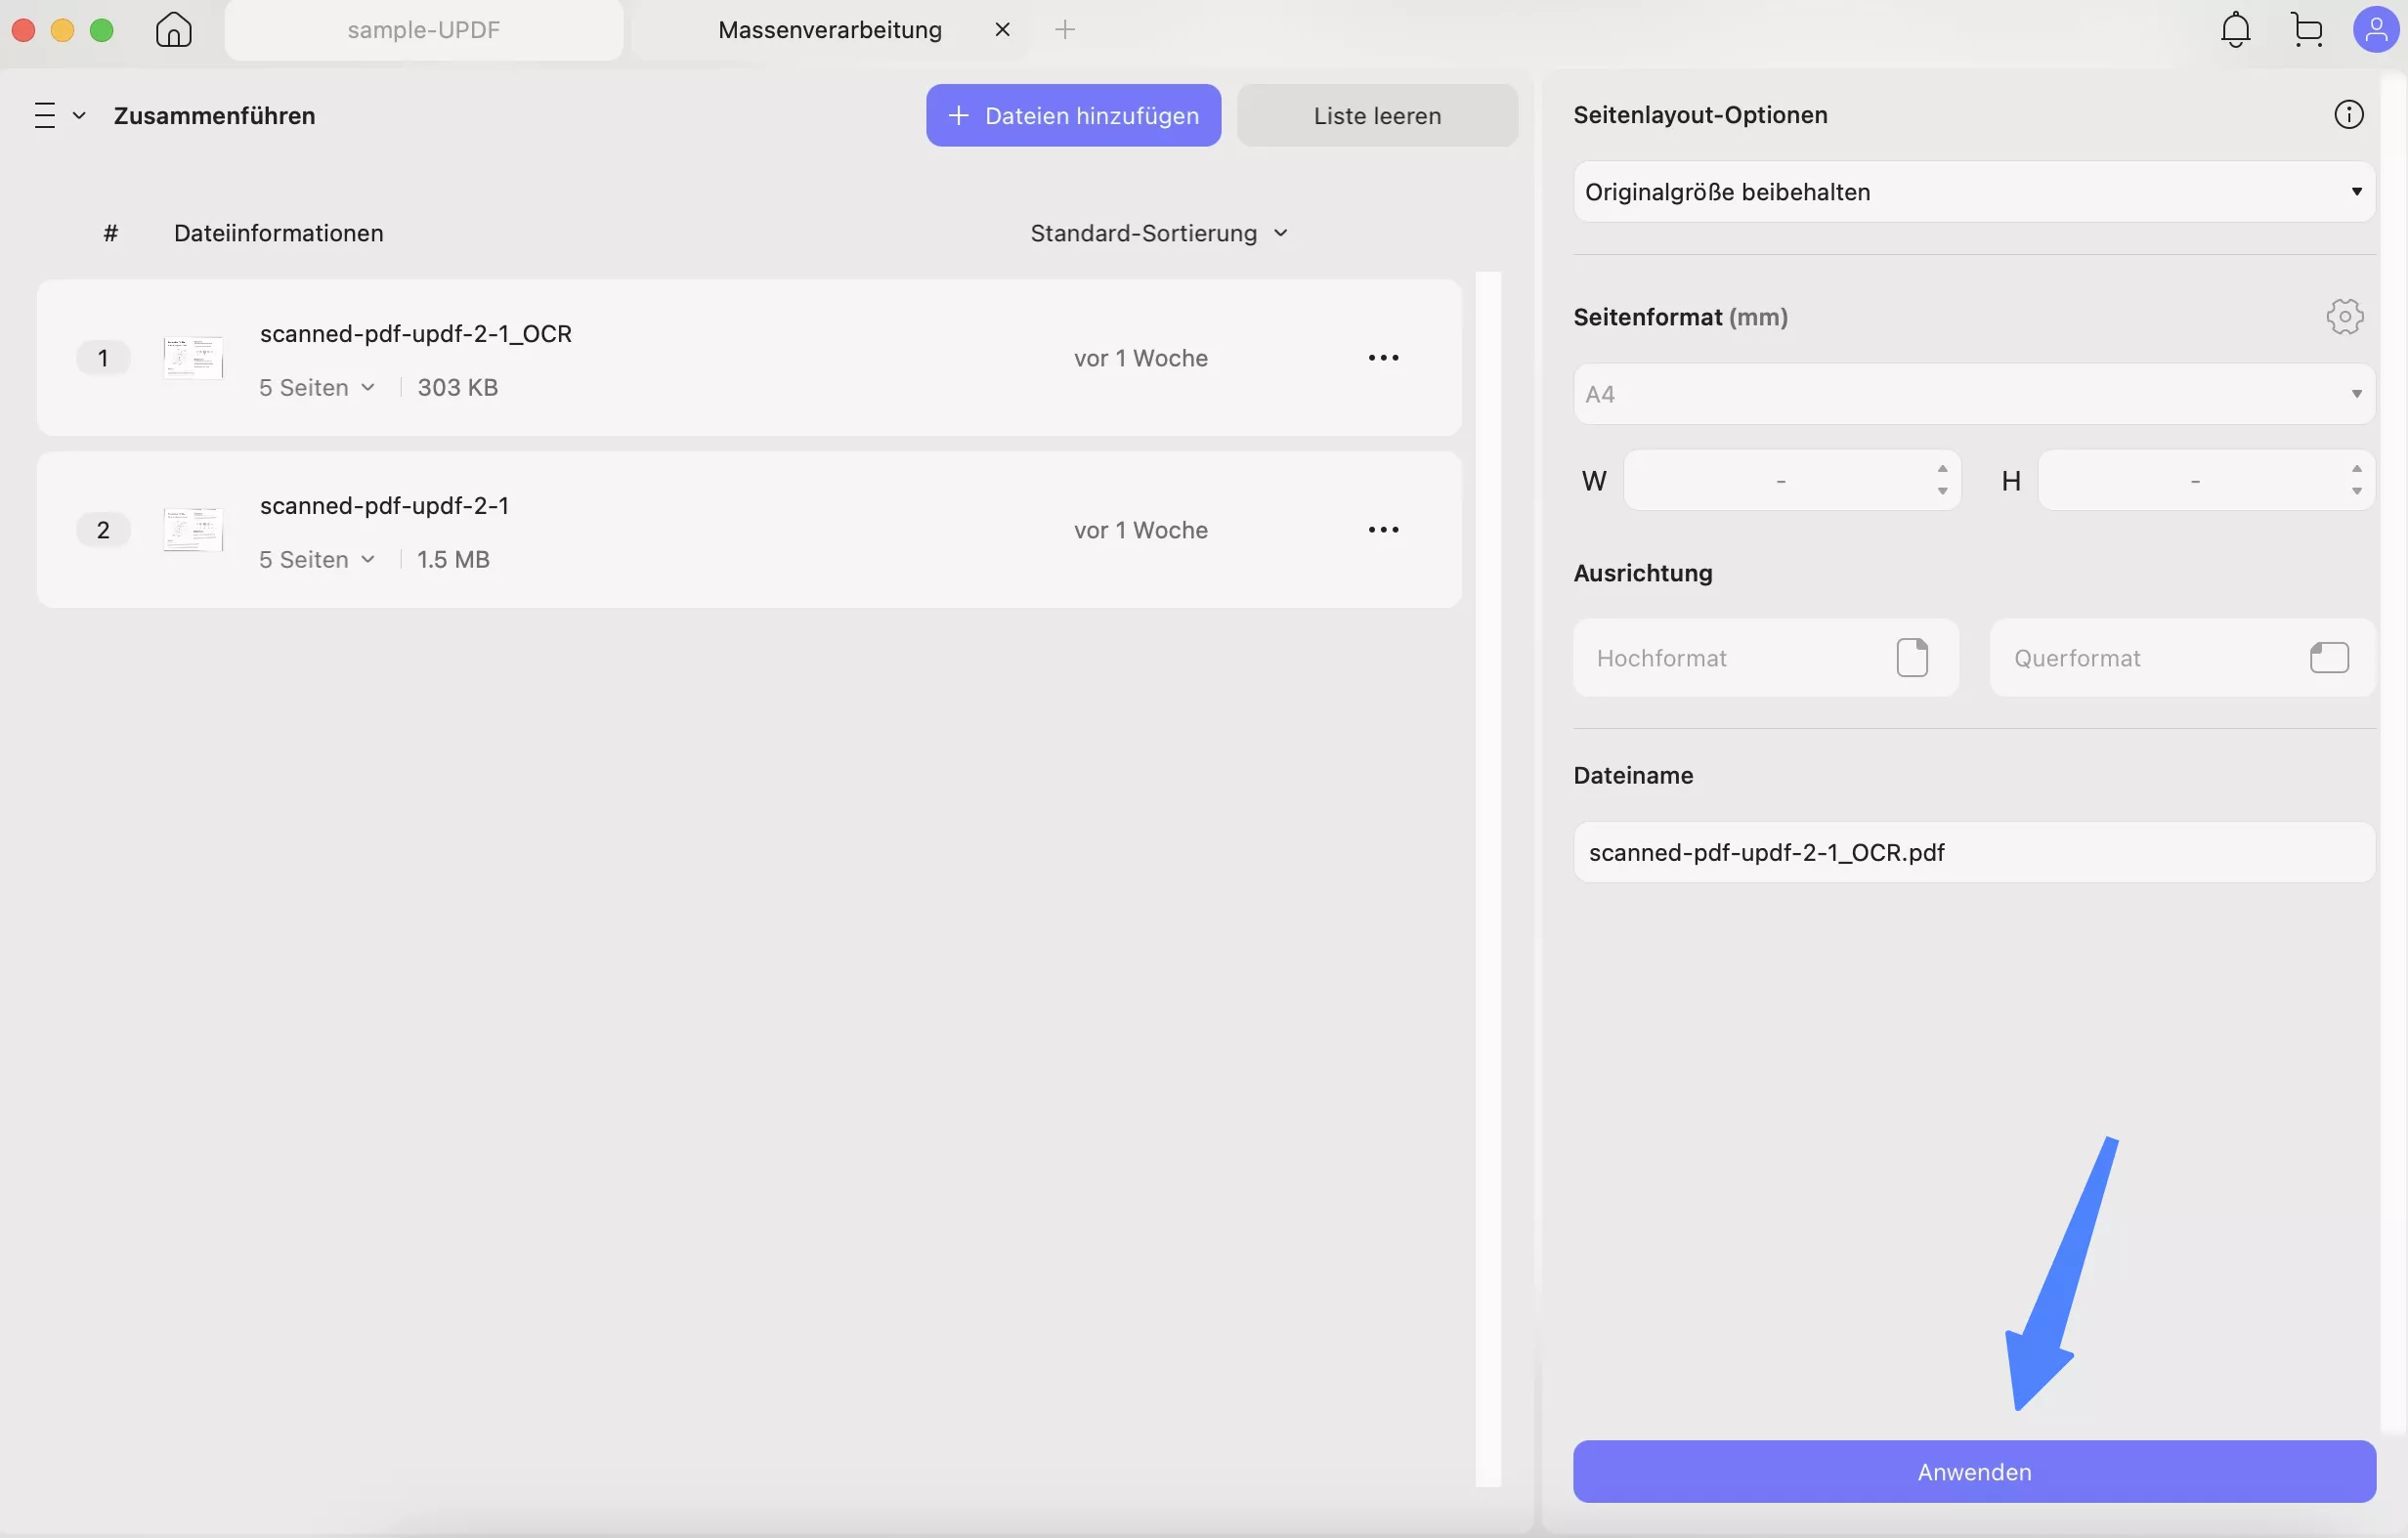Go to the home screen icon
Viewport: 2408px width, 1538px height.
[173, 29]
